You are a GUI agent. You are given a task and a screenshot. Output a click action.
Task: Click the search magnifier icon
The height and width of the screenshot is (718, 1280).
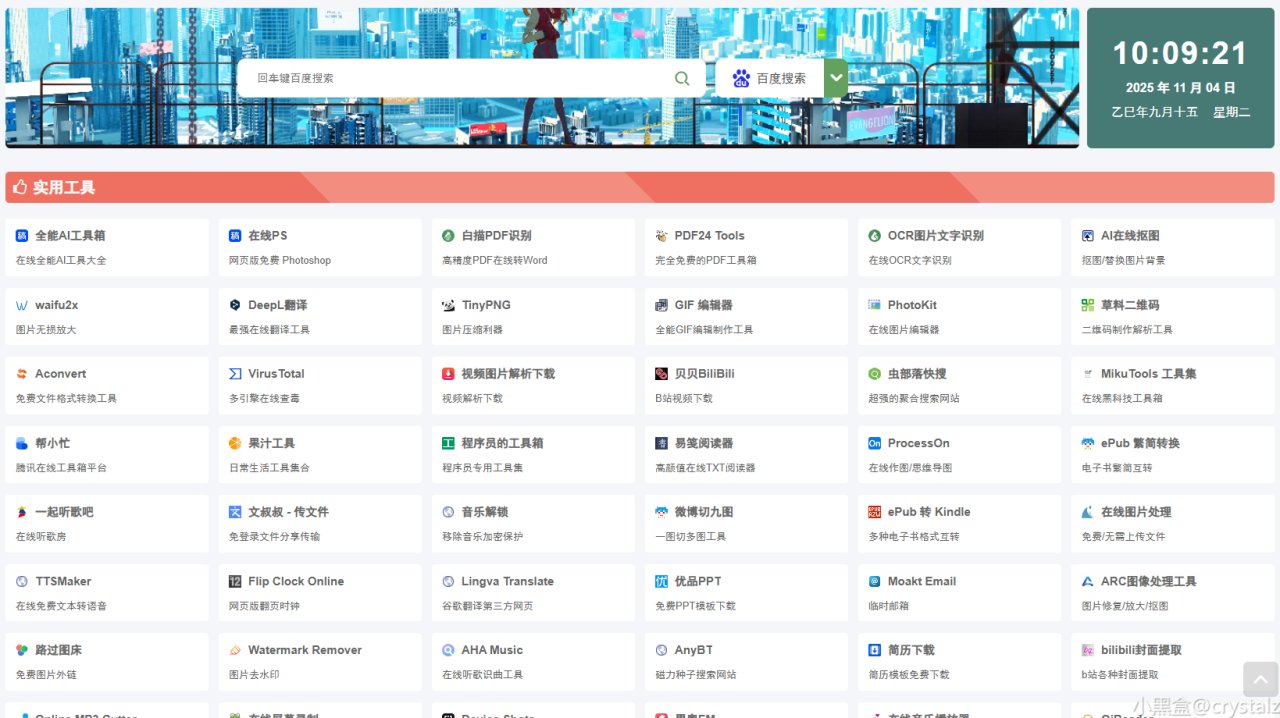[682, 78]
